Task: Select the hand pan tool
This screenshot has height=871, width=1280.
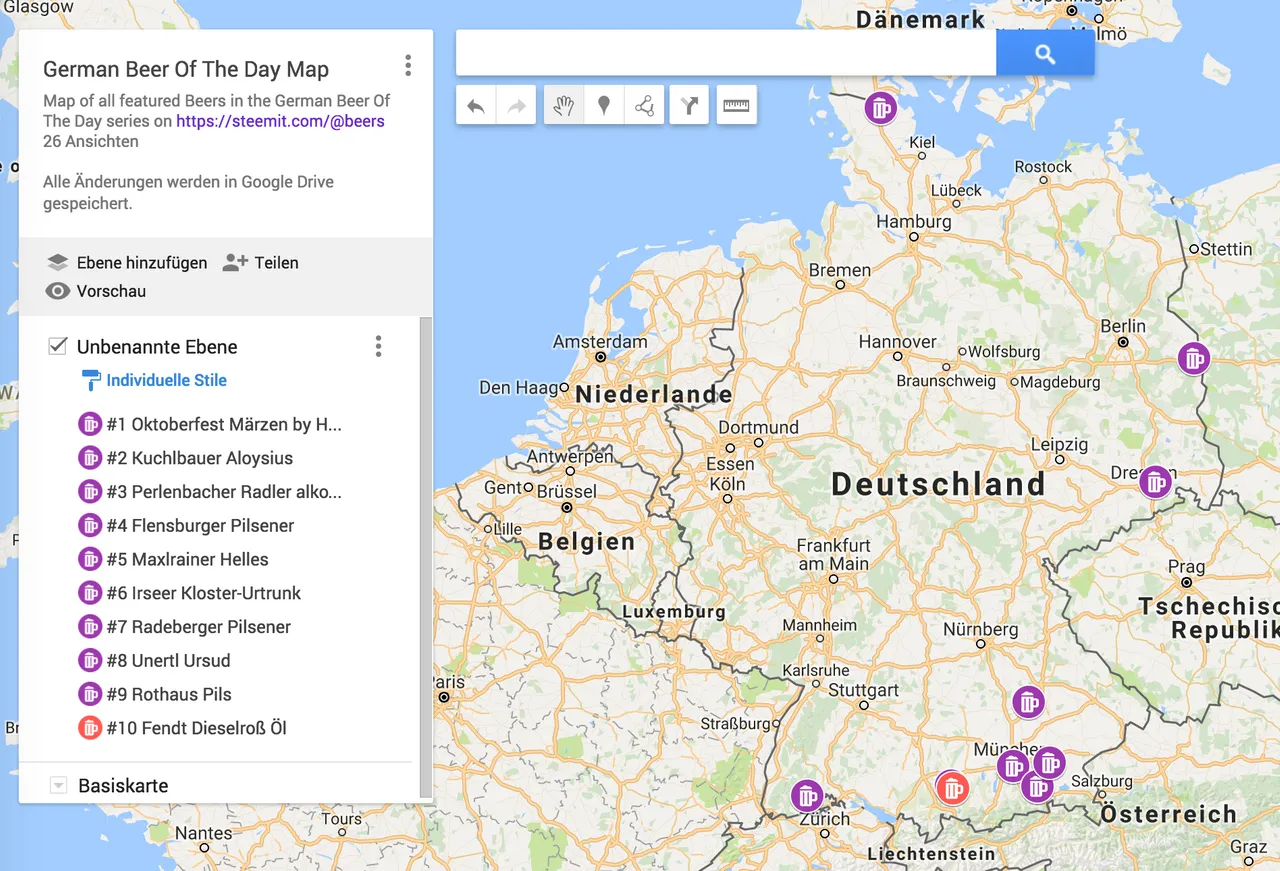Action: [564, 106]
